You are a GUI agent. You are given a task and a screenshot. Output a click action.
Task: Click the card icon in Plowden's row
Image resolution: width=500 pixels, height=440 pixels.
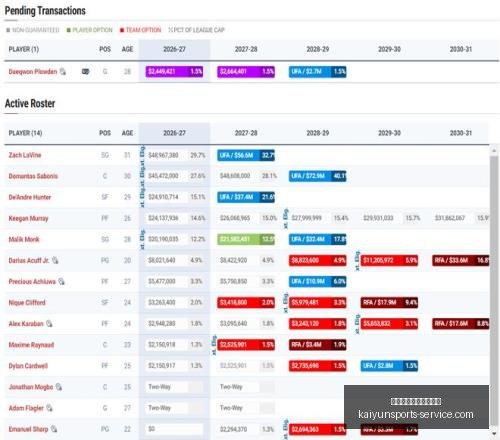(x=85, y=71)
